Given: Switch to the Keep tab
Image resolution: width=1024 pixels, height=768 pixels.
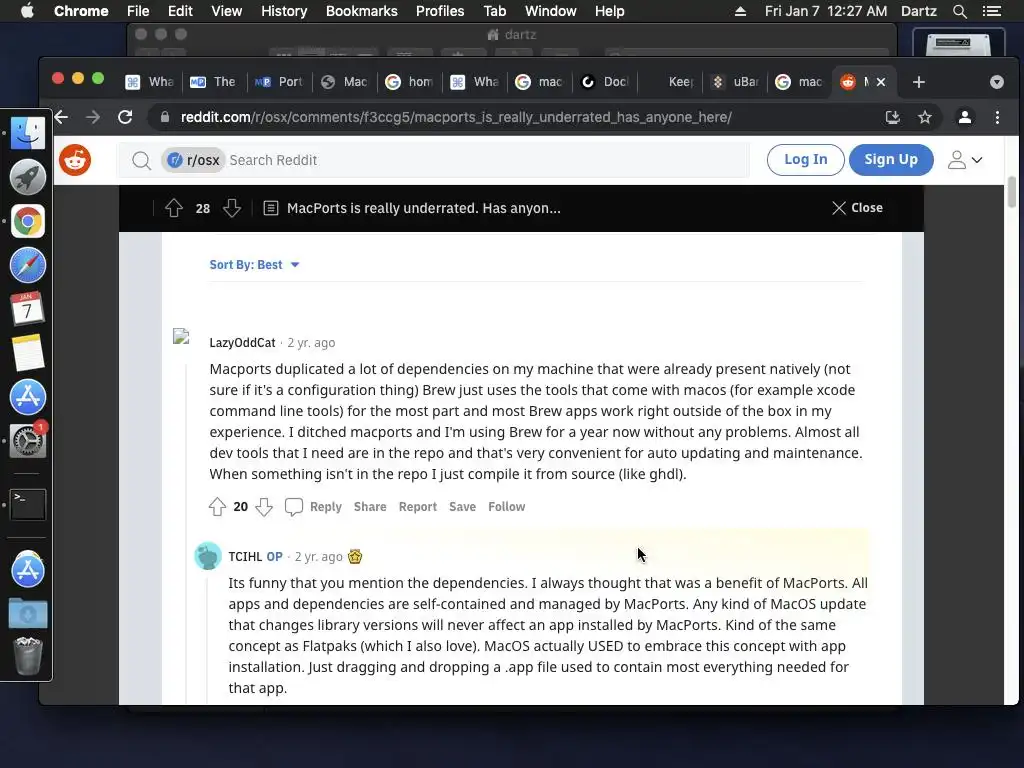Looking at the screenshot, I should tap(671, 82).
